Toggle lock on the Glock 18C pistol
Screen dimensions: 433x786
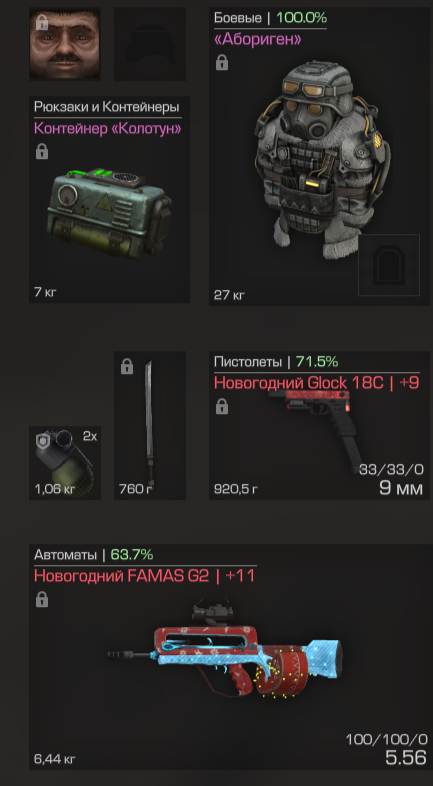coord(222,407)
